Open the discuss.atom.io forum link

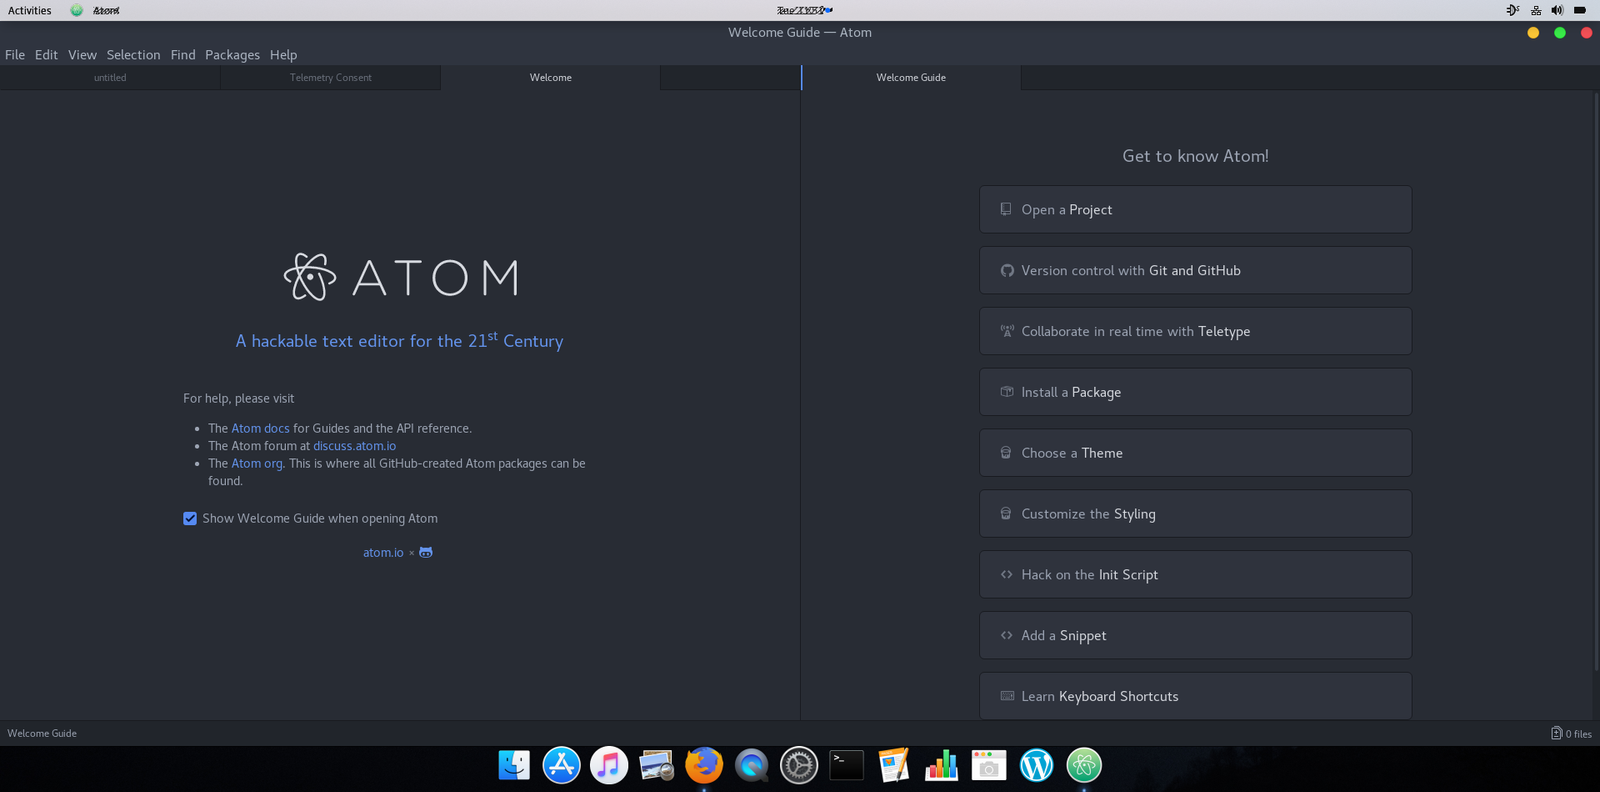point(354,446)
